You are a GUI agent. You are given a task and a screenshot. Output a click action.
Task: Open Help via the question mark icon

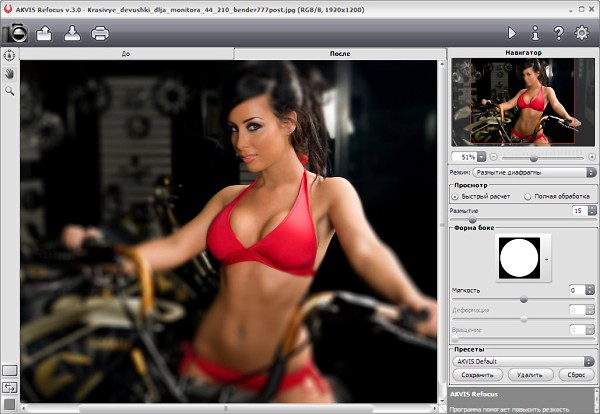pos(559,33)
